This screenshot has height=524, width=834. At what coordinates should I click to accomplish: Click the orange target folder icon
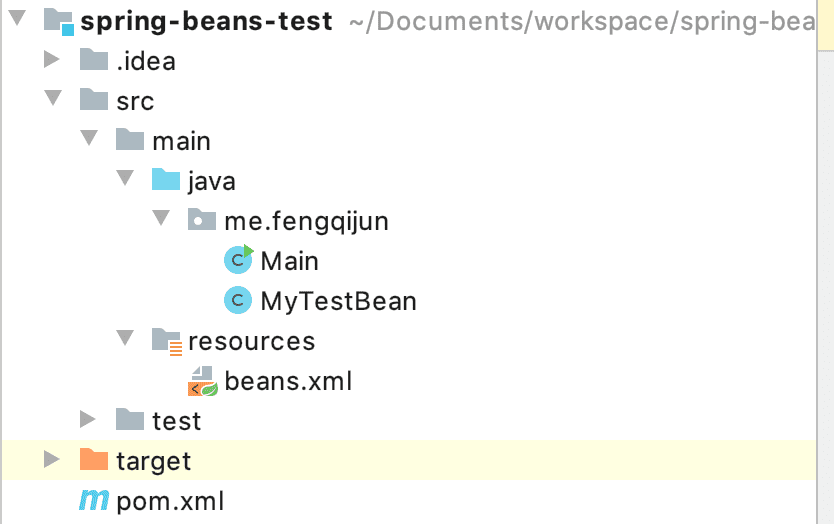[x=94, y=460]
